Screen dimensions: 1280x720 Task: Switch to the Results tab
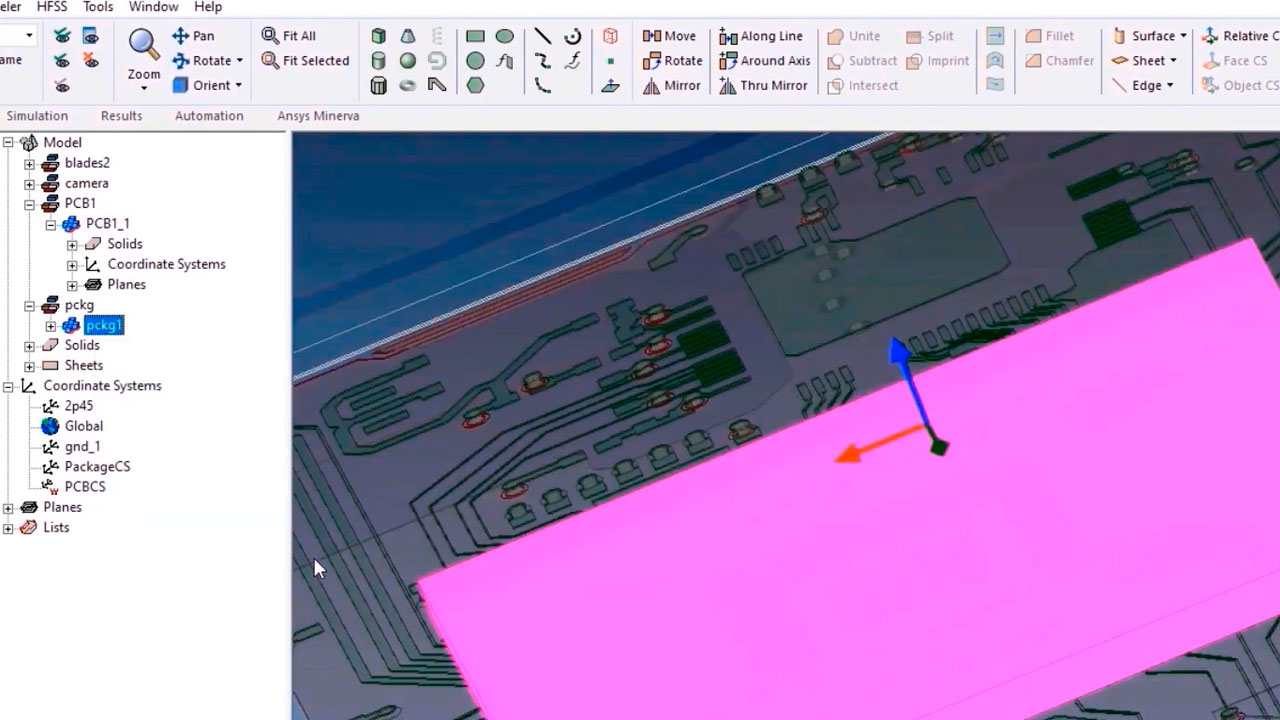pyautogui.click(x=121, y=116)
